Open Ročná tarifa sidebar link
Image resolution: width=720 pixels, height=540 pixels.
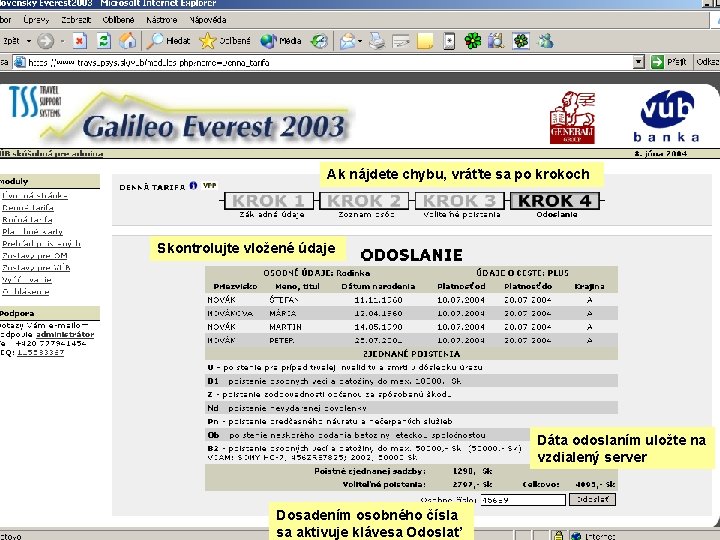point(27,219)
